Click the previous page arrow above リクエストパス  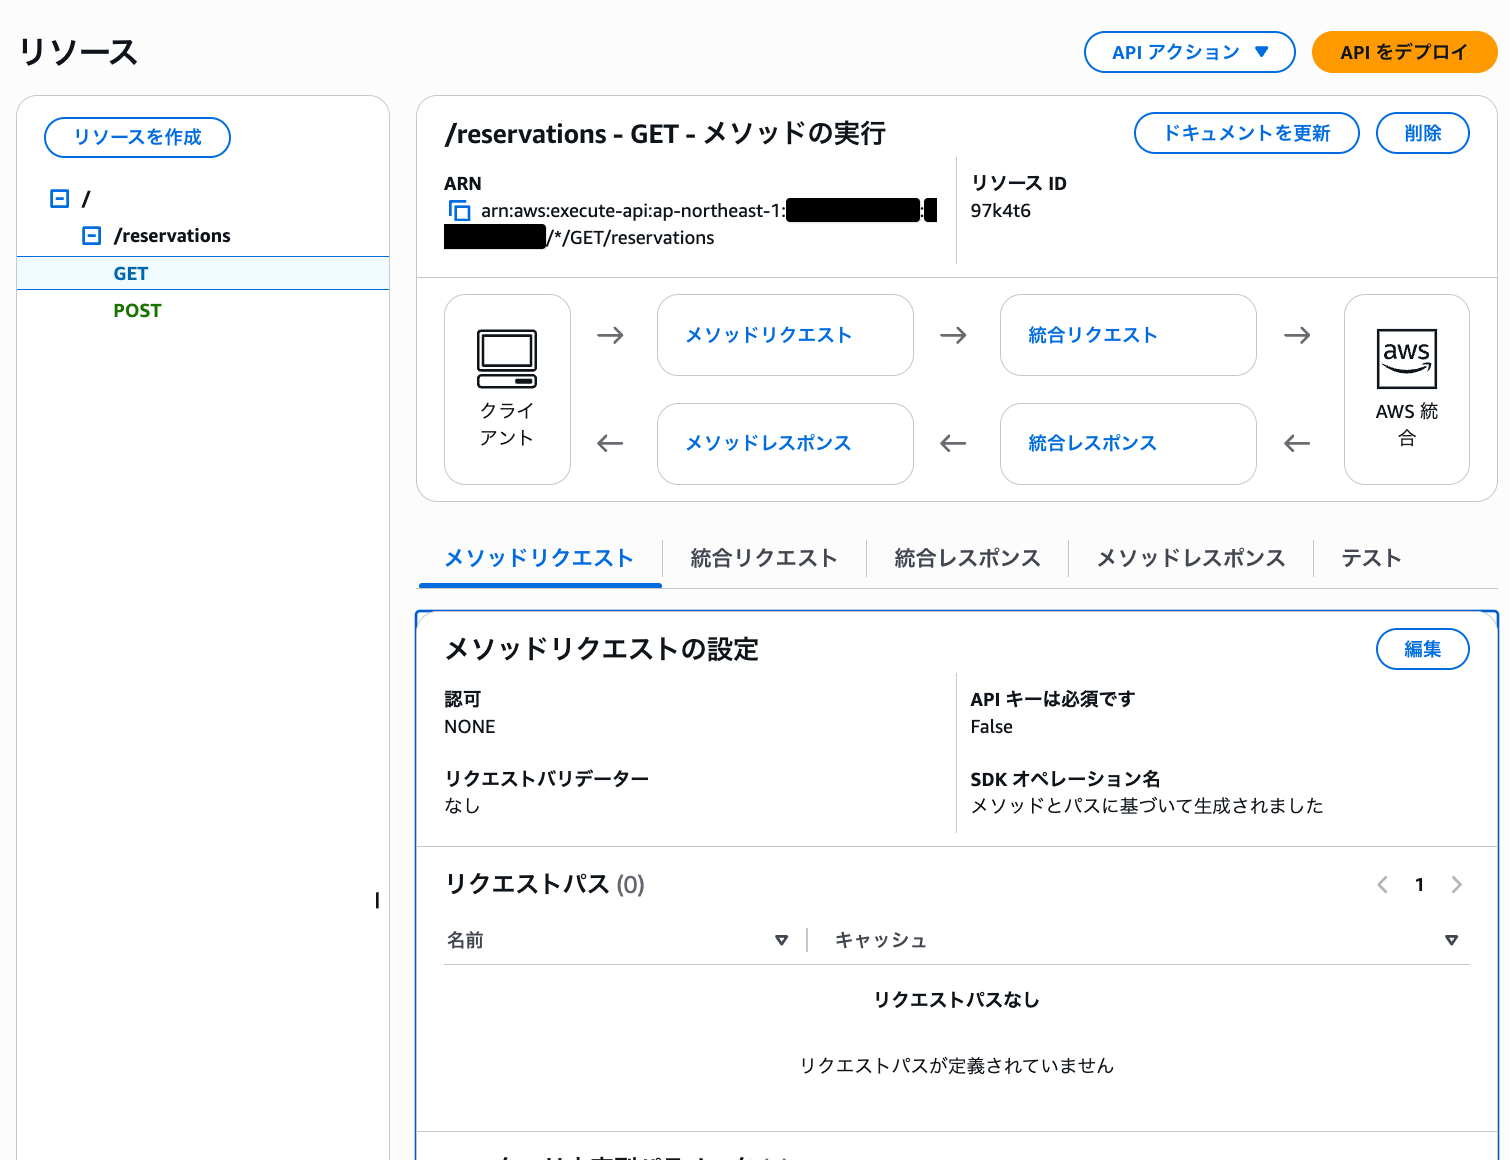click(1382, 884)
